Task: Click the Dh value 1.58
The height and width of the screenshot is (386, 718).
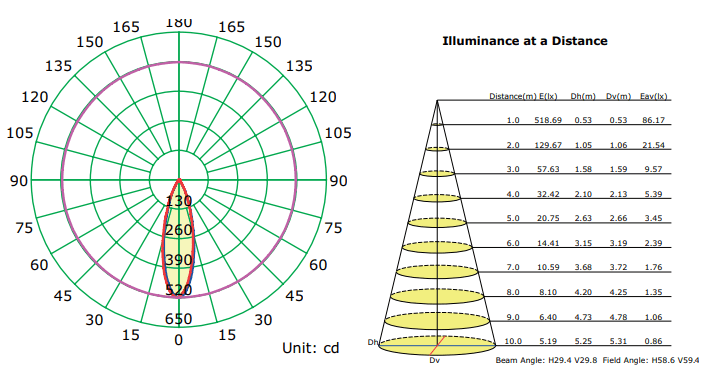Action: 583,169
